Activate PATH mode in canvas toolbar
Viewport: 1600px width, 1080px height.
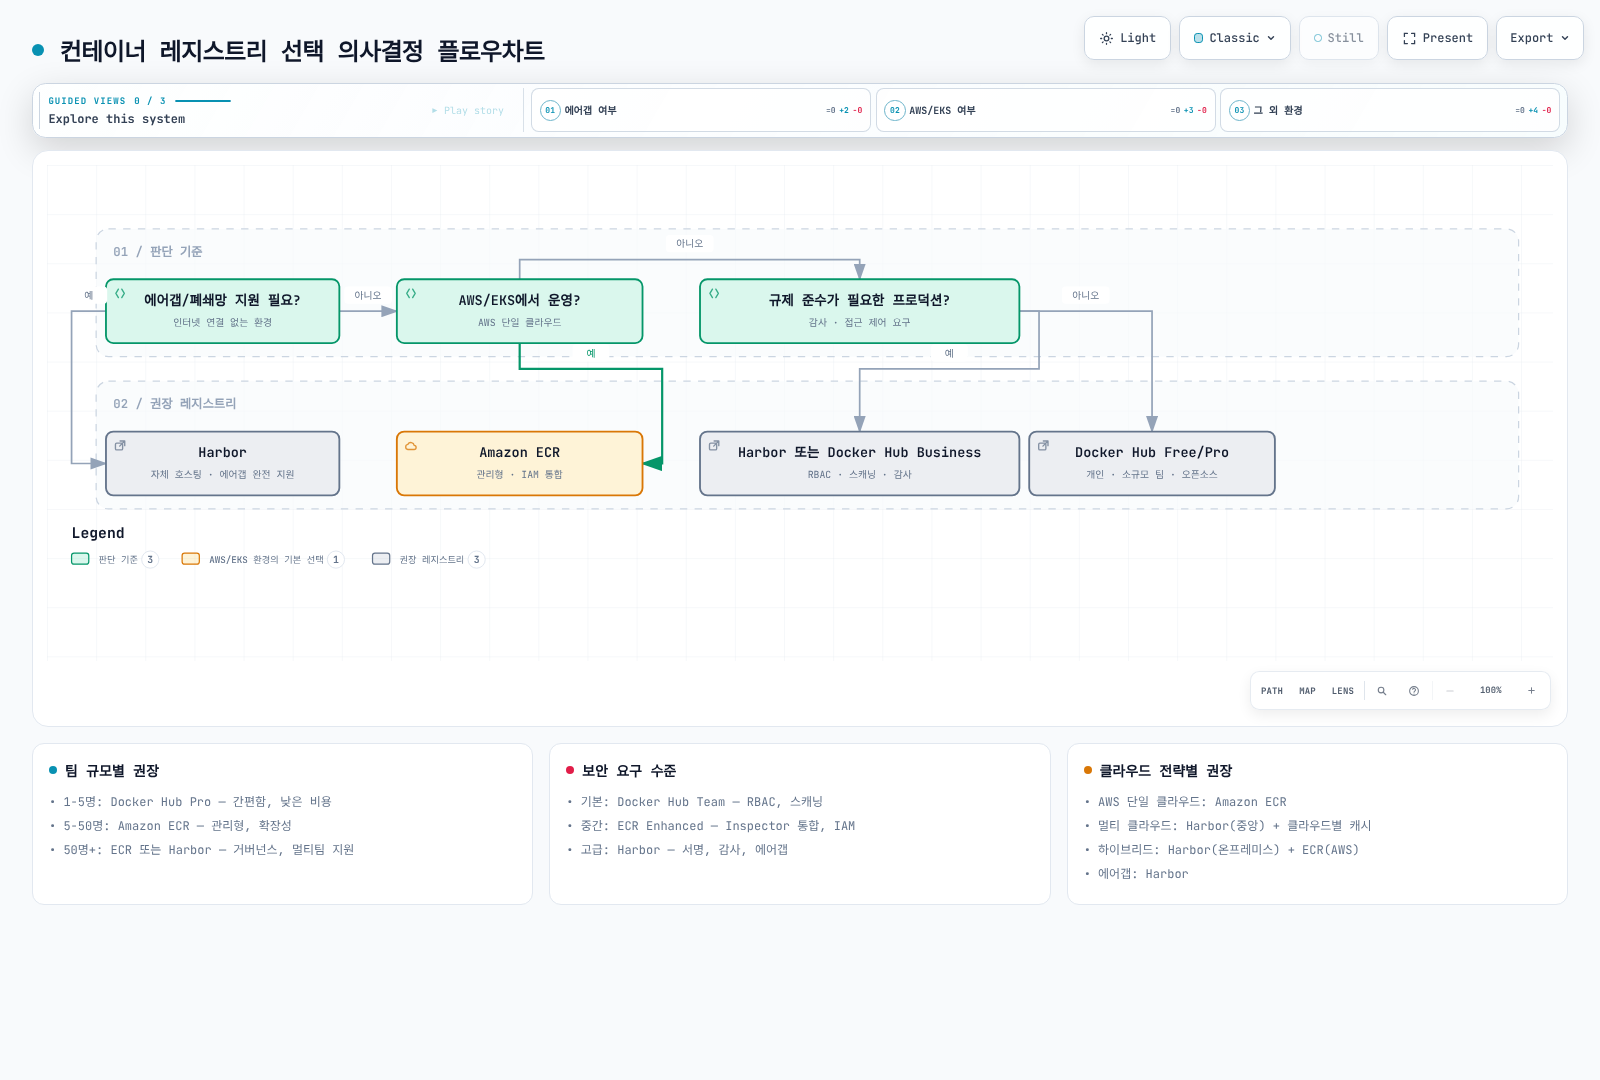pyautogui.click(x=1272, y=691)
